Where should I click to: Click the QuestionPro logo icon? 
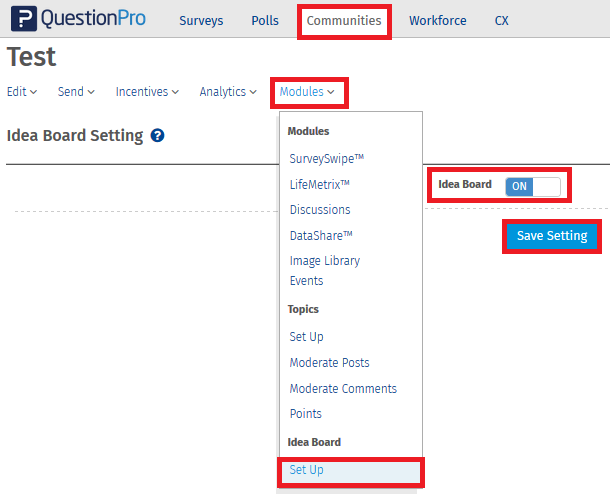[x=23, y=20]
